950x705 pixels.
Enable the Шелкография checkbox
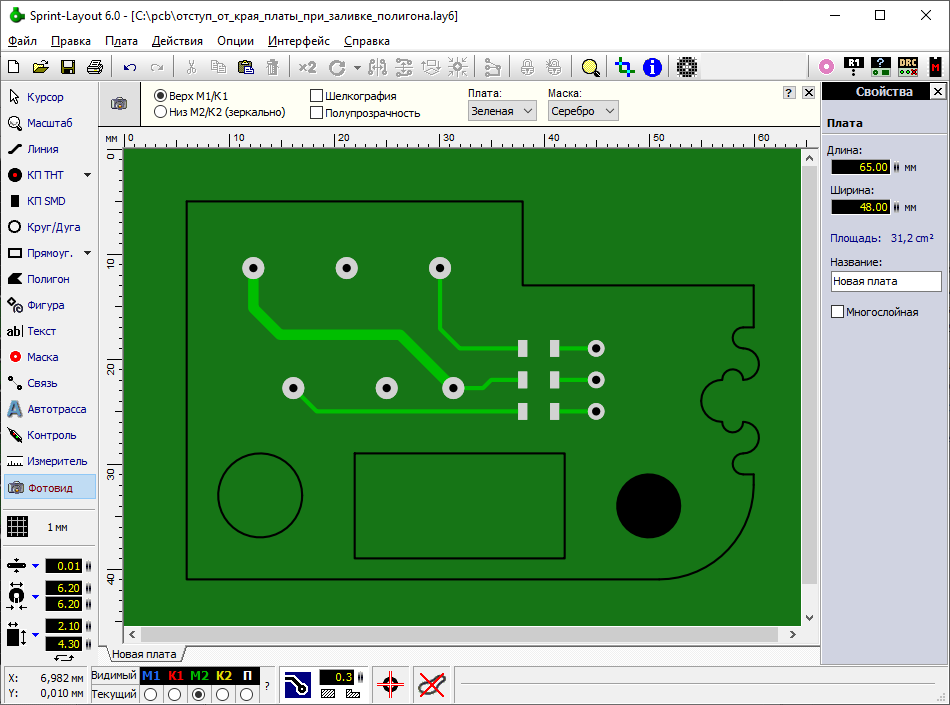[317, 96]
